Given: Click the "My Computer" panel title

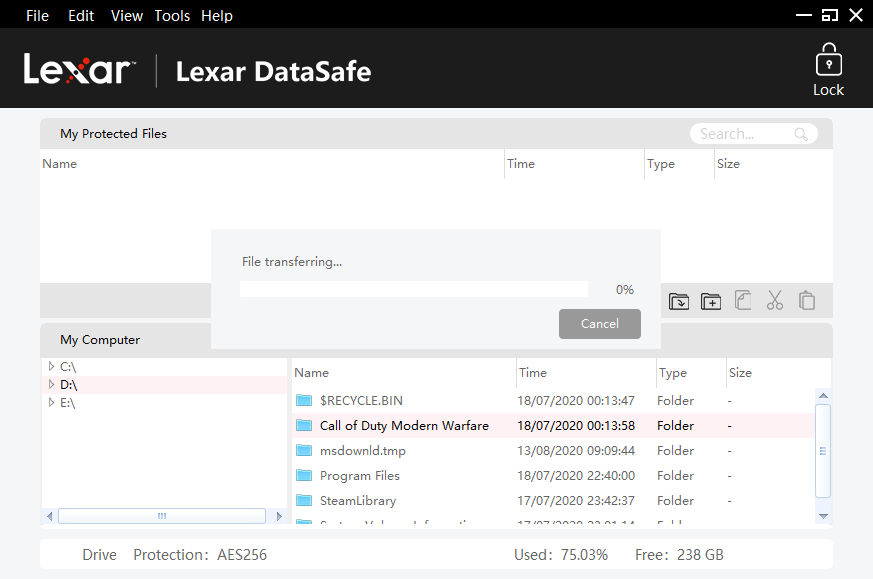Looking at the screenshot, I should pyautogui.click(x=100, y=340).
